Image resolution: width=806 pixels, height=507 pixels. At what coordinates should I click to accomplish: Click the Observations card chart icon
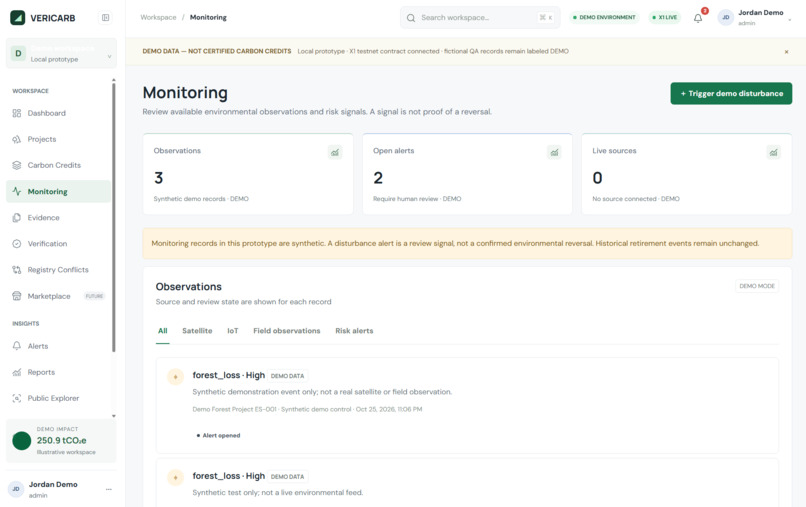click(335, 152)
